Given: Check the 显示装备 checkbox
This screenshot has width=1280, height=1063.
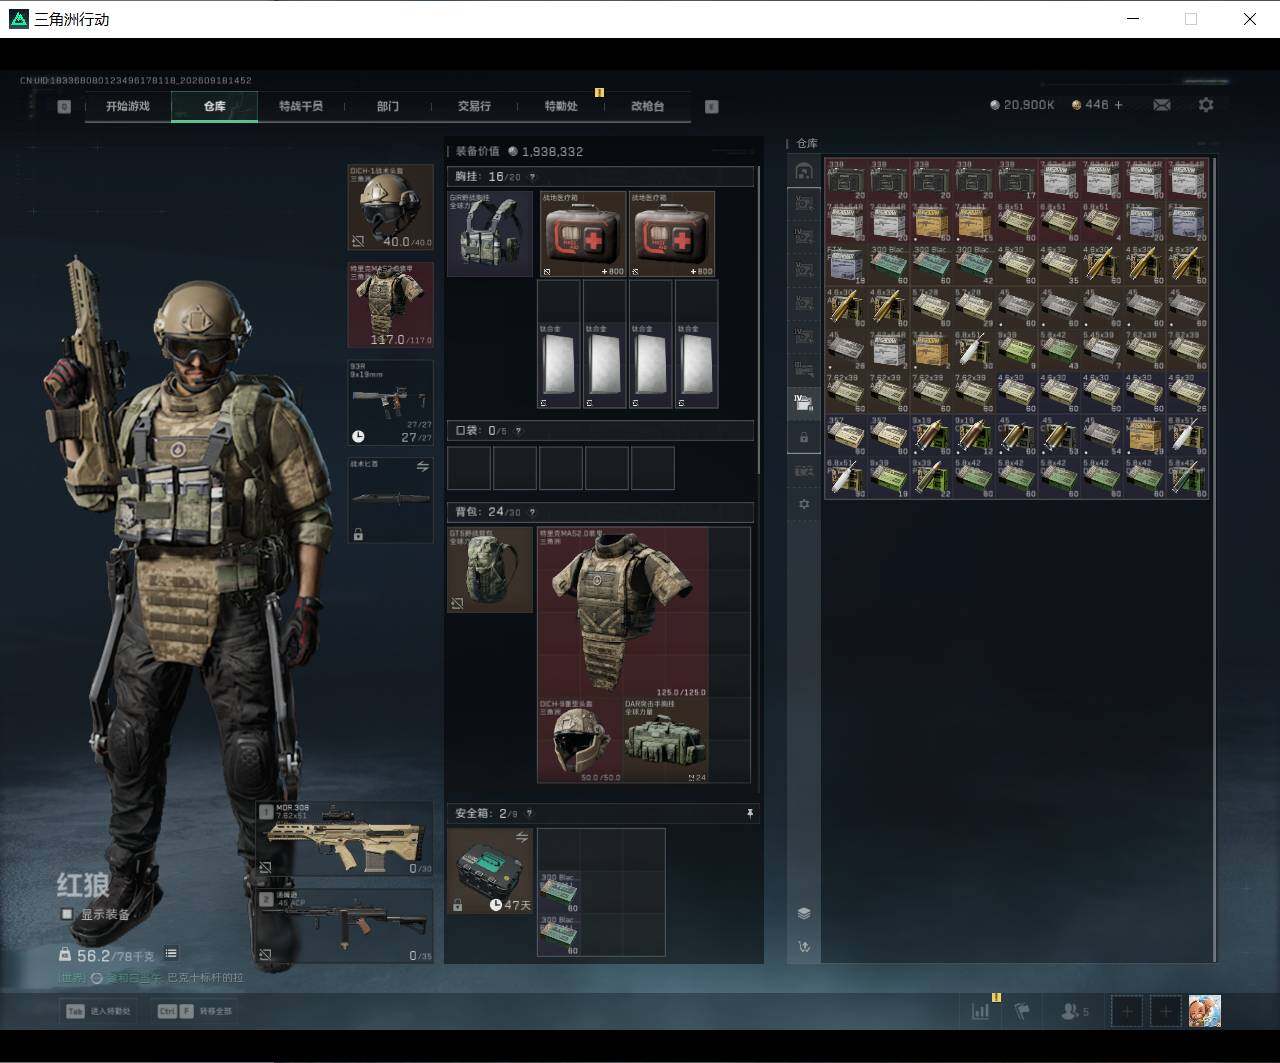Looking at the screenshot, I should [x=67, y=914].
